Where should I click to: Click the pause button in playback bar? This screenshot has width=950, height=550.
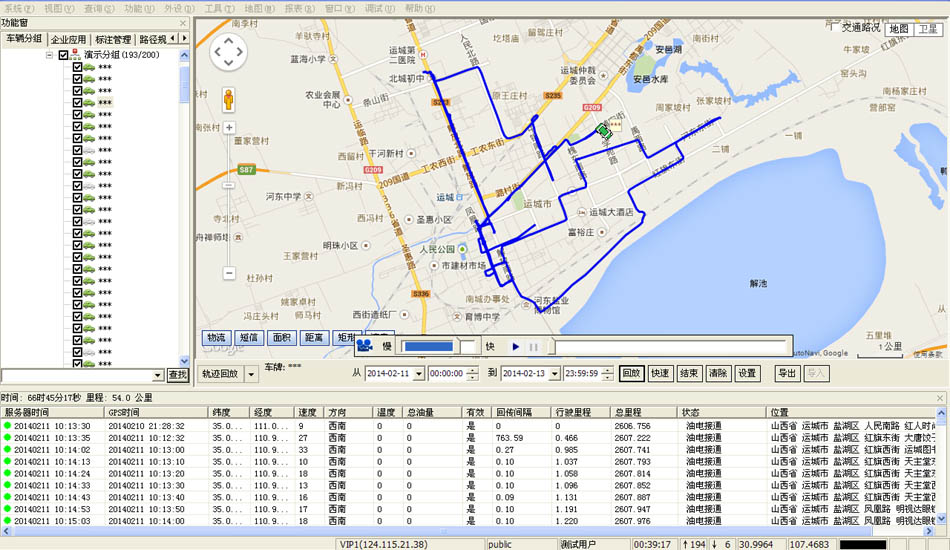pos(533,347)
